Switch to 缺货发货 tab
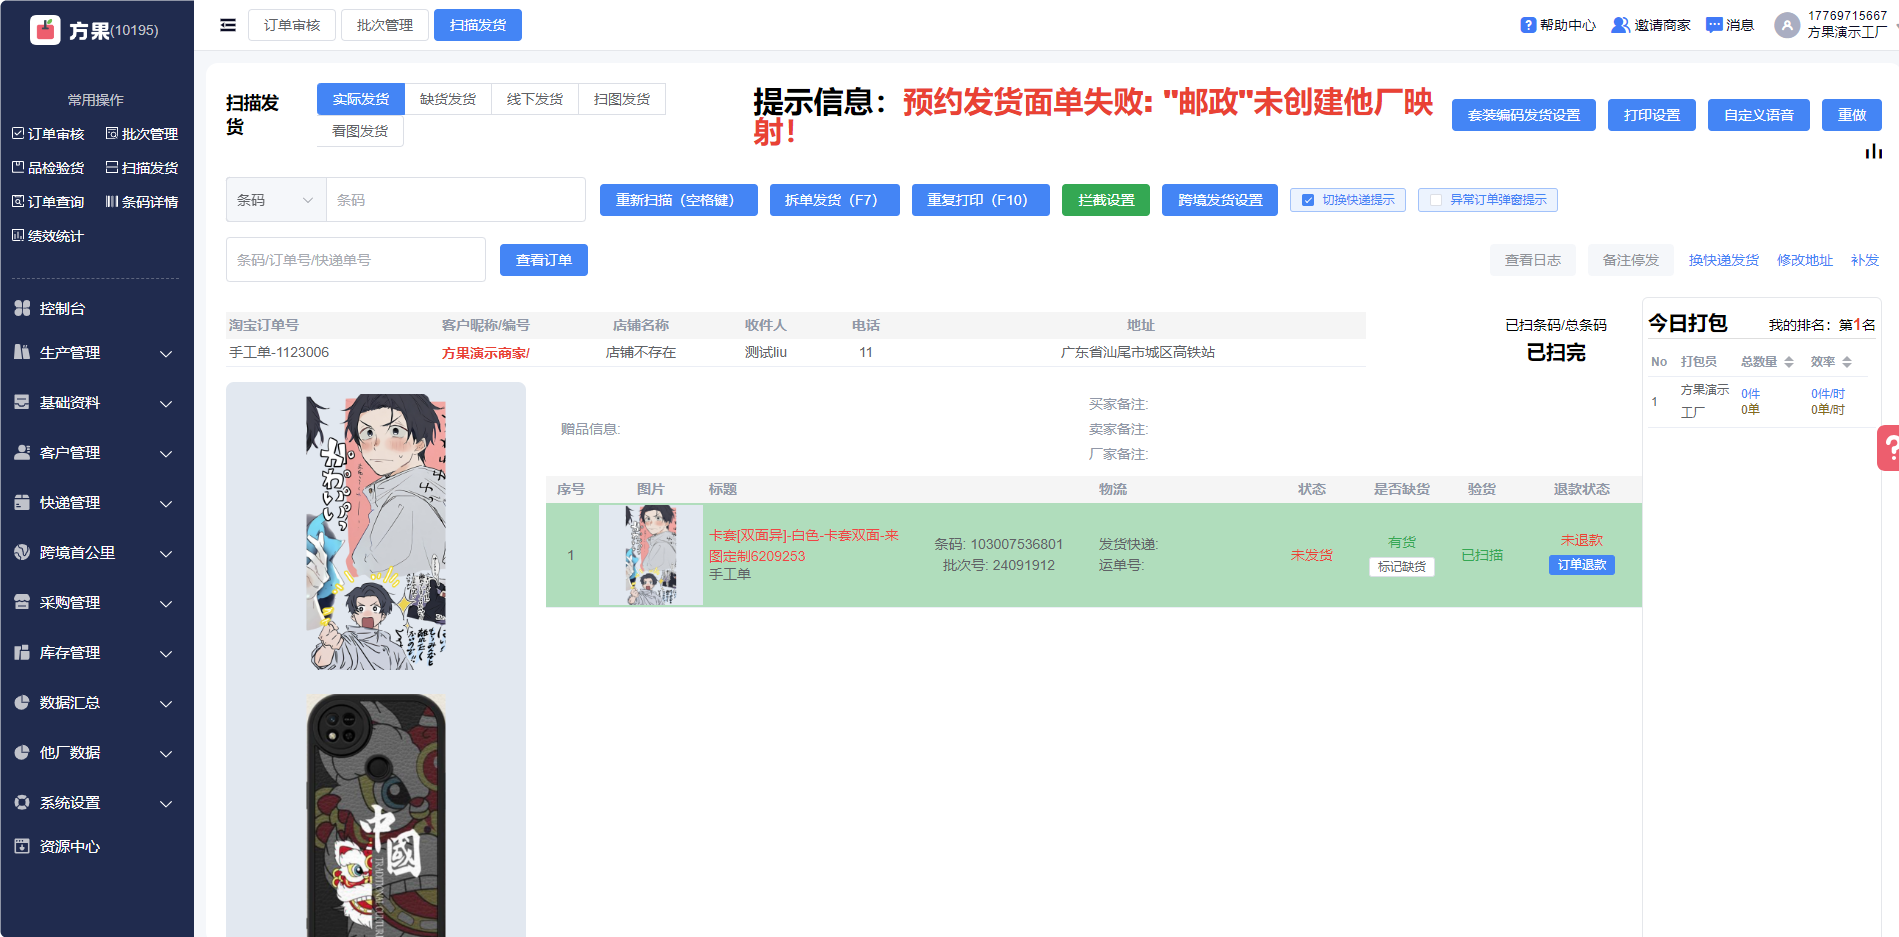This screenshot has height=937, width=1899. pos(447,99)
